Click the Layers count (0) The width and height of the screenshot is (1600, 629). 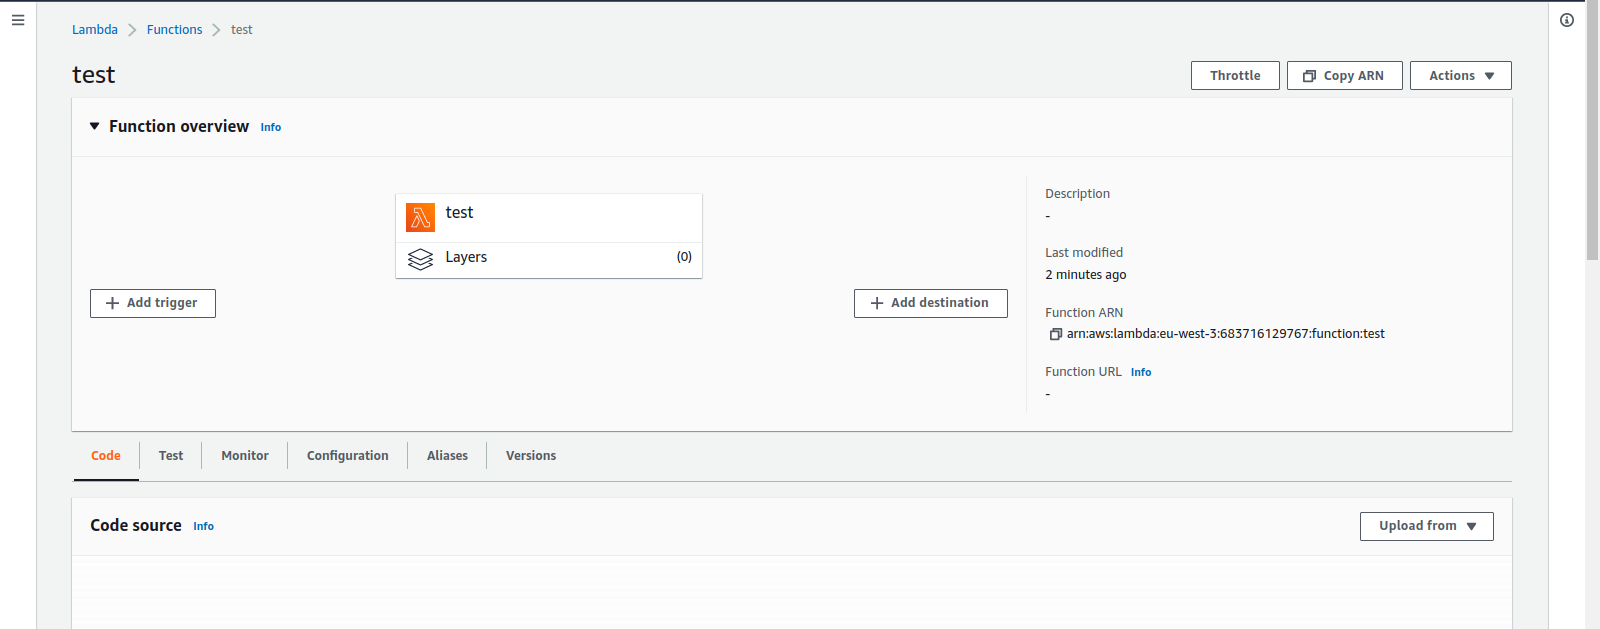(684, 257)
